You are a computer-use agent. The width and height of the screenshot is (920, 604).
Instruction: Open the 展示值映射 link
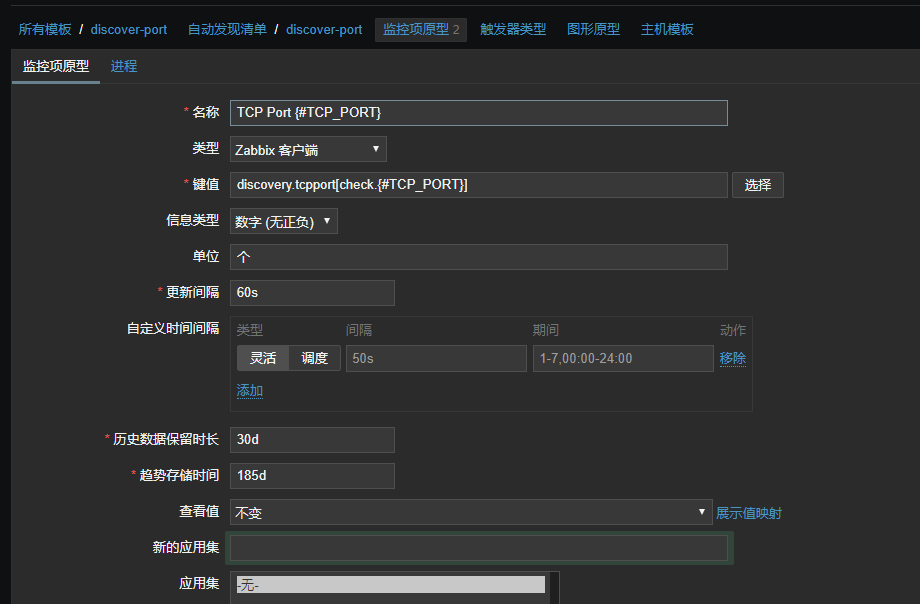tap(749, 513)
